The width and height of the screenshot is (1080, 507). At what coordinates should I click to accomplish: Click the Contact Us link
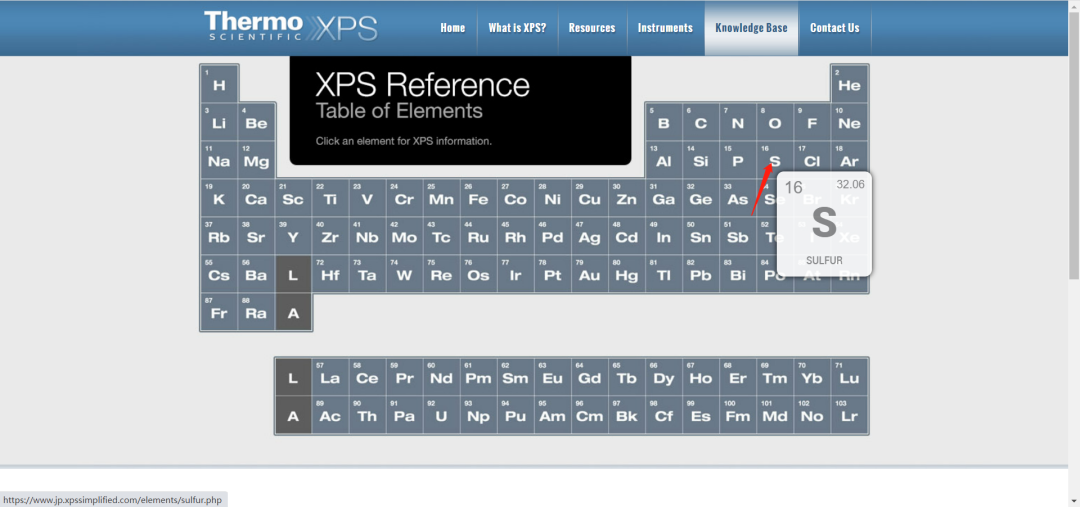[x=834, y=28]
